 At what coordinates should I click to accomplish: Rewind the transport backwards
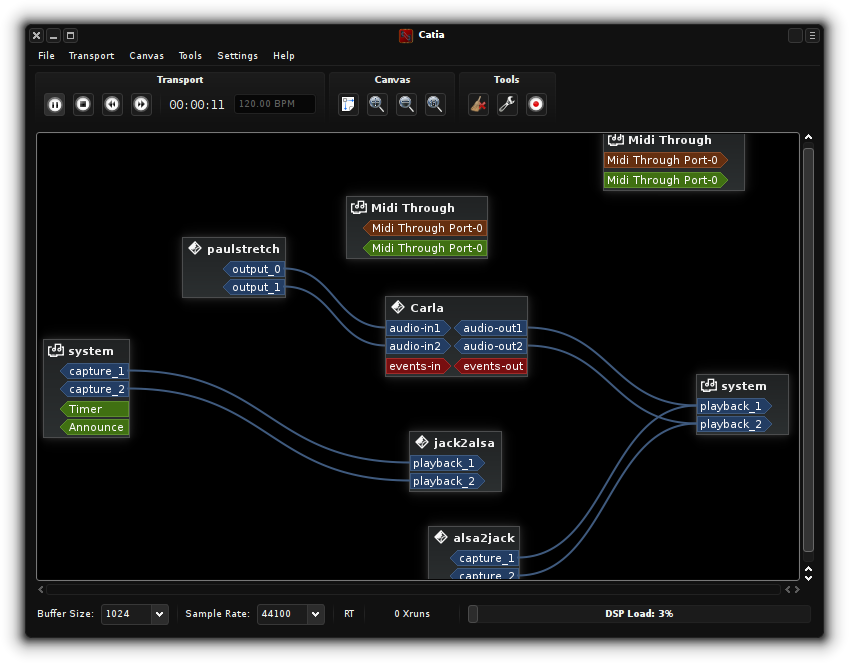(x=112, y=104)
